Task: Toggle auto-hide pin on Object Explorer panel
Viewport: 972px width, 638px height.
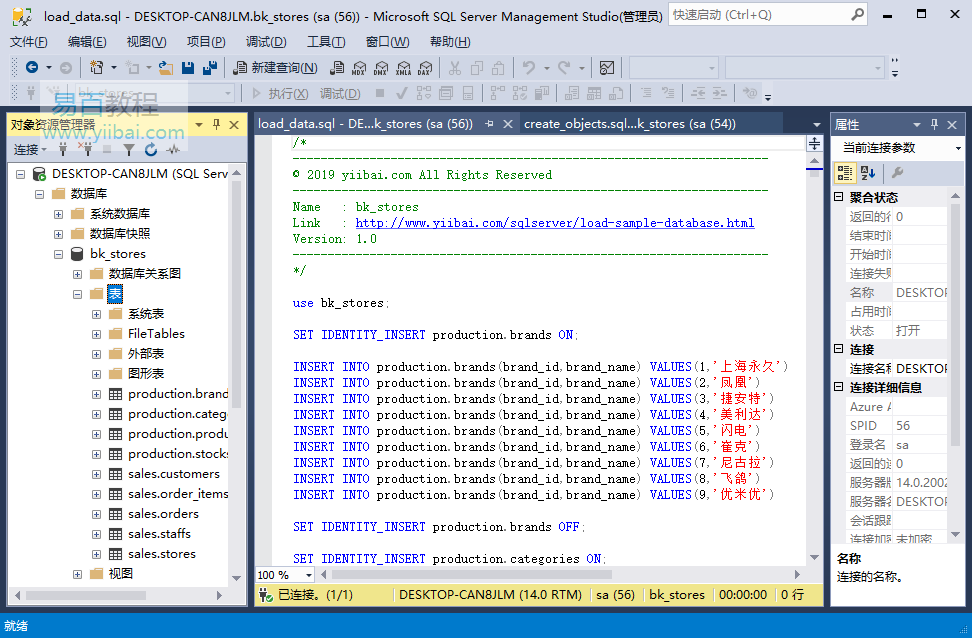Action: [216, 125]
